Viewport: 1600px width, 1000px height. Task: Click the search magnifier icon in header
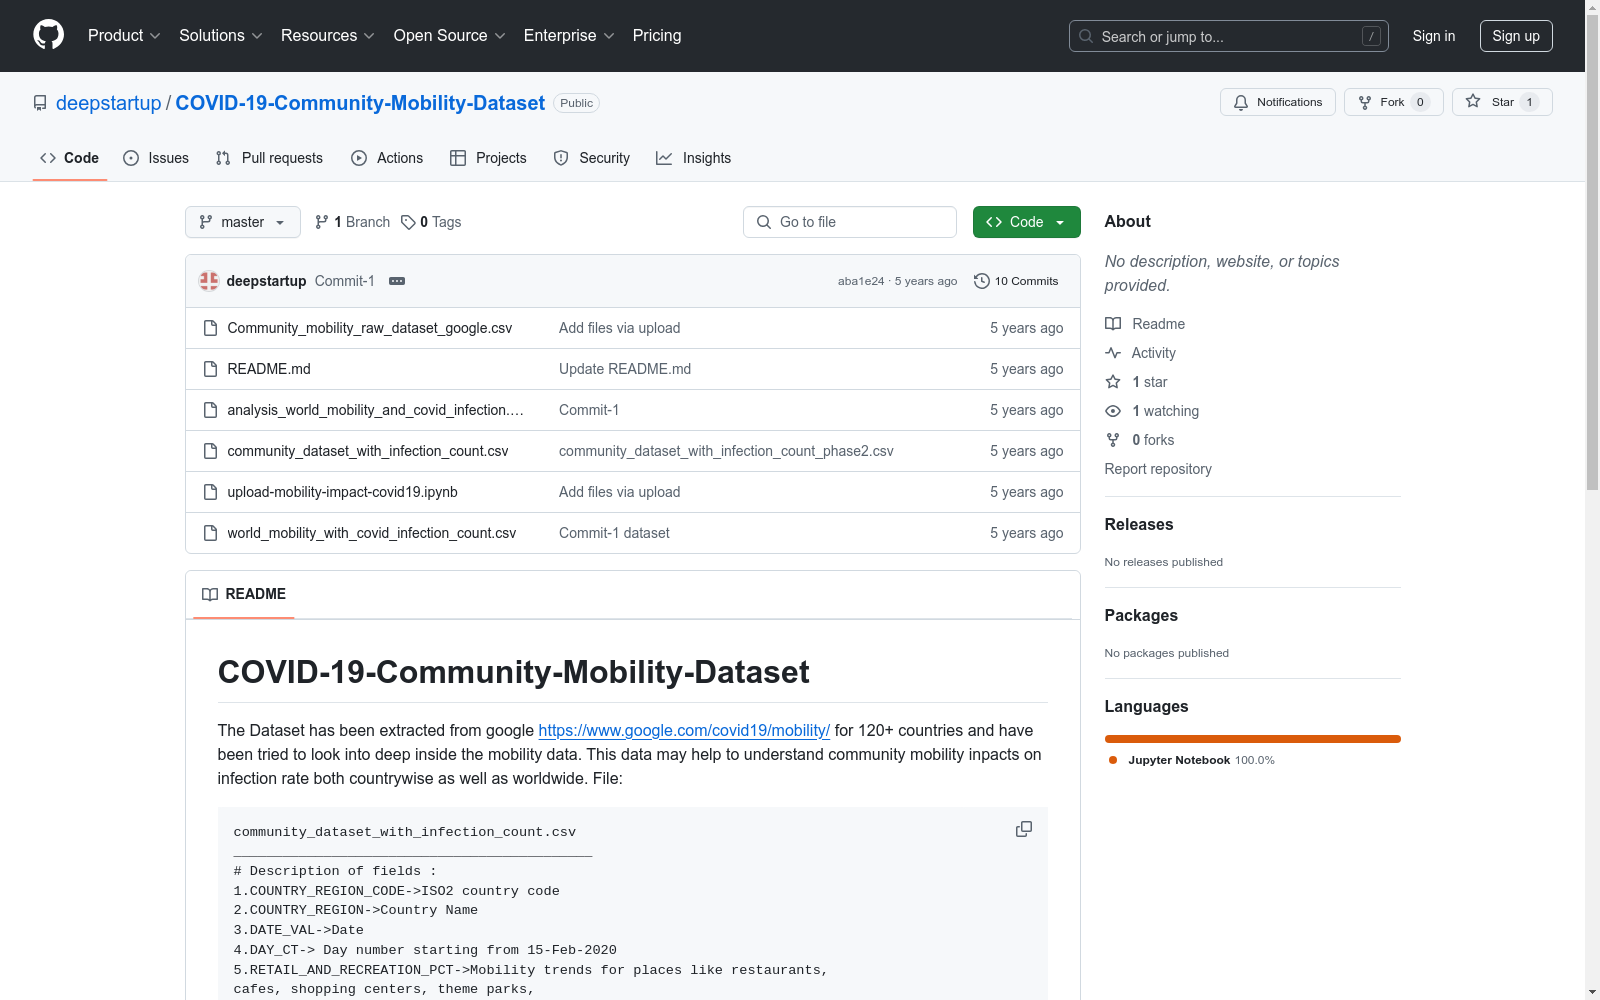[1086, 36]
